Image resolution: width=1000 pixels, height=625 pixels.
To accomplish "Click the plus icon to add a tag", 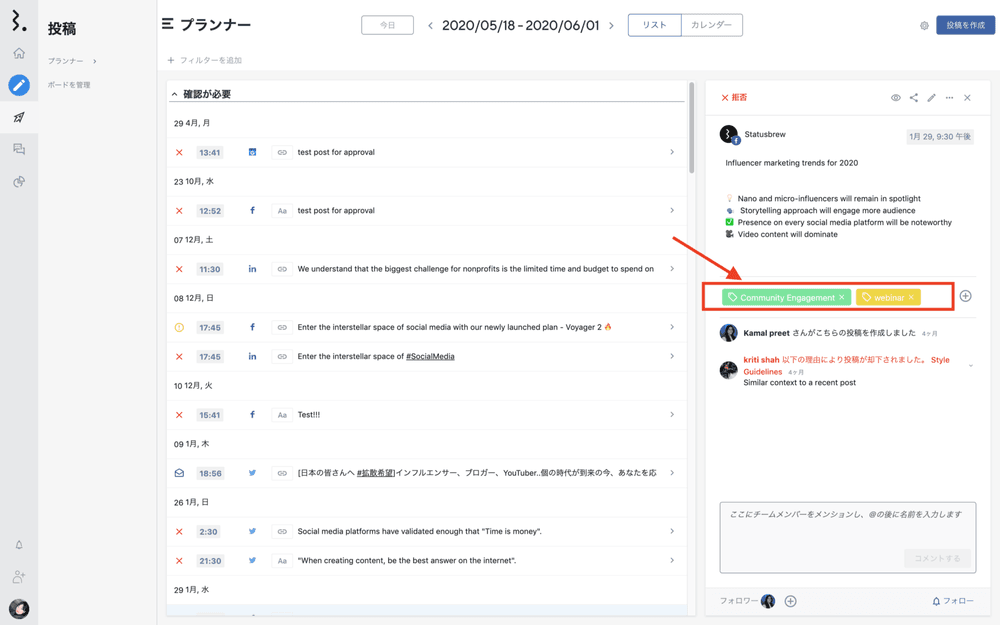I will [x=965, y=296].
